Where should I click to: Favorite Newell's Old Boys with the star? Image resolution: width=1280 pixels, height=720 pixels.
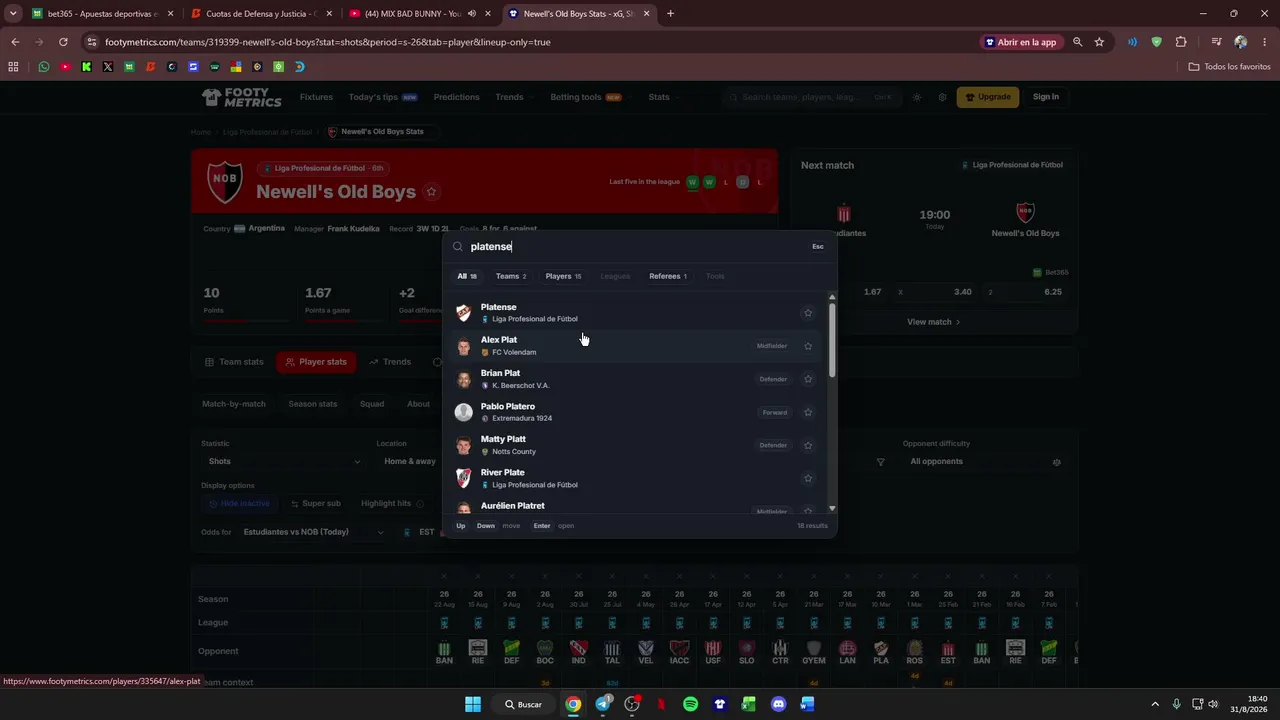(431, 192)
